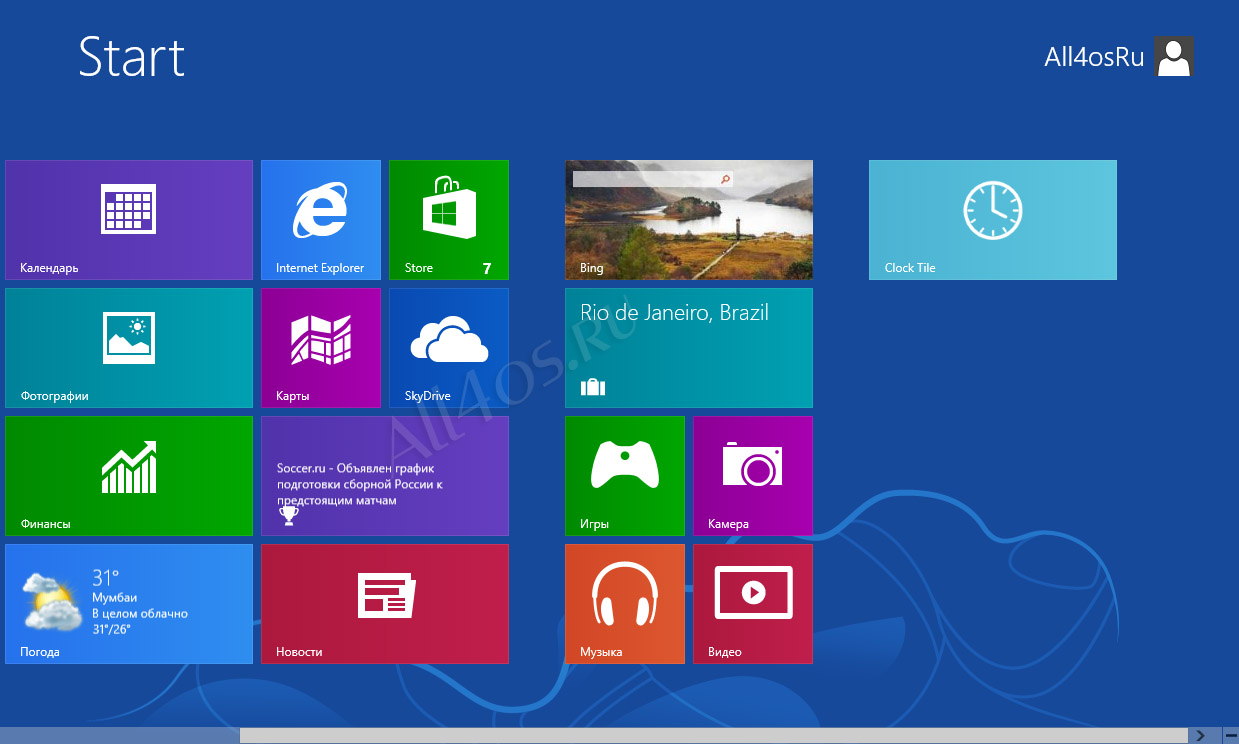Click the user account avatar picture
Screen dimensions: 1239x744
click(x=1174, y=57)
